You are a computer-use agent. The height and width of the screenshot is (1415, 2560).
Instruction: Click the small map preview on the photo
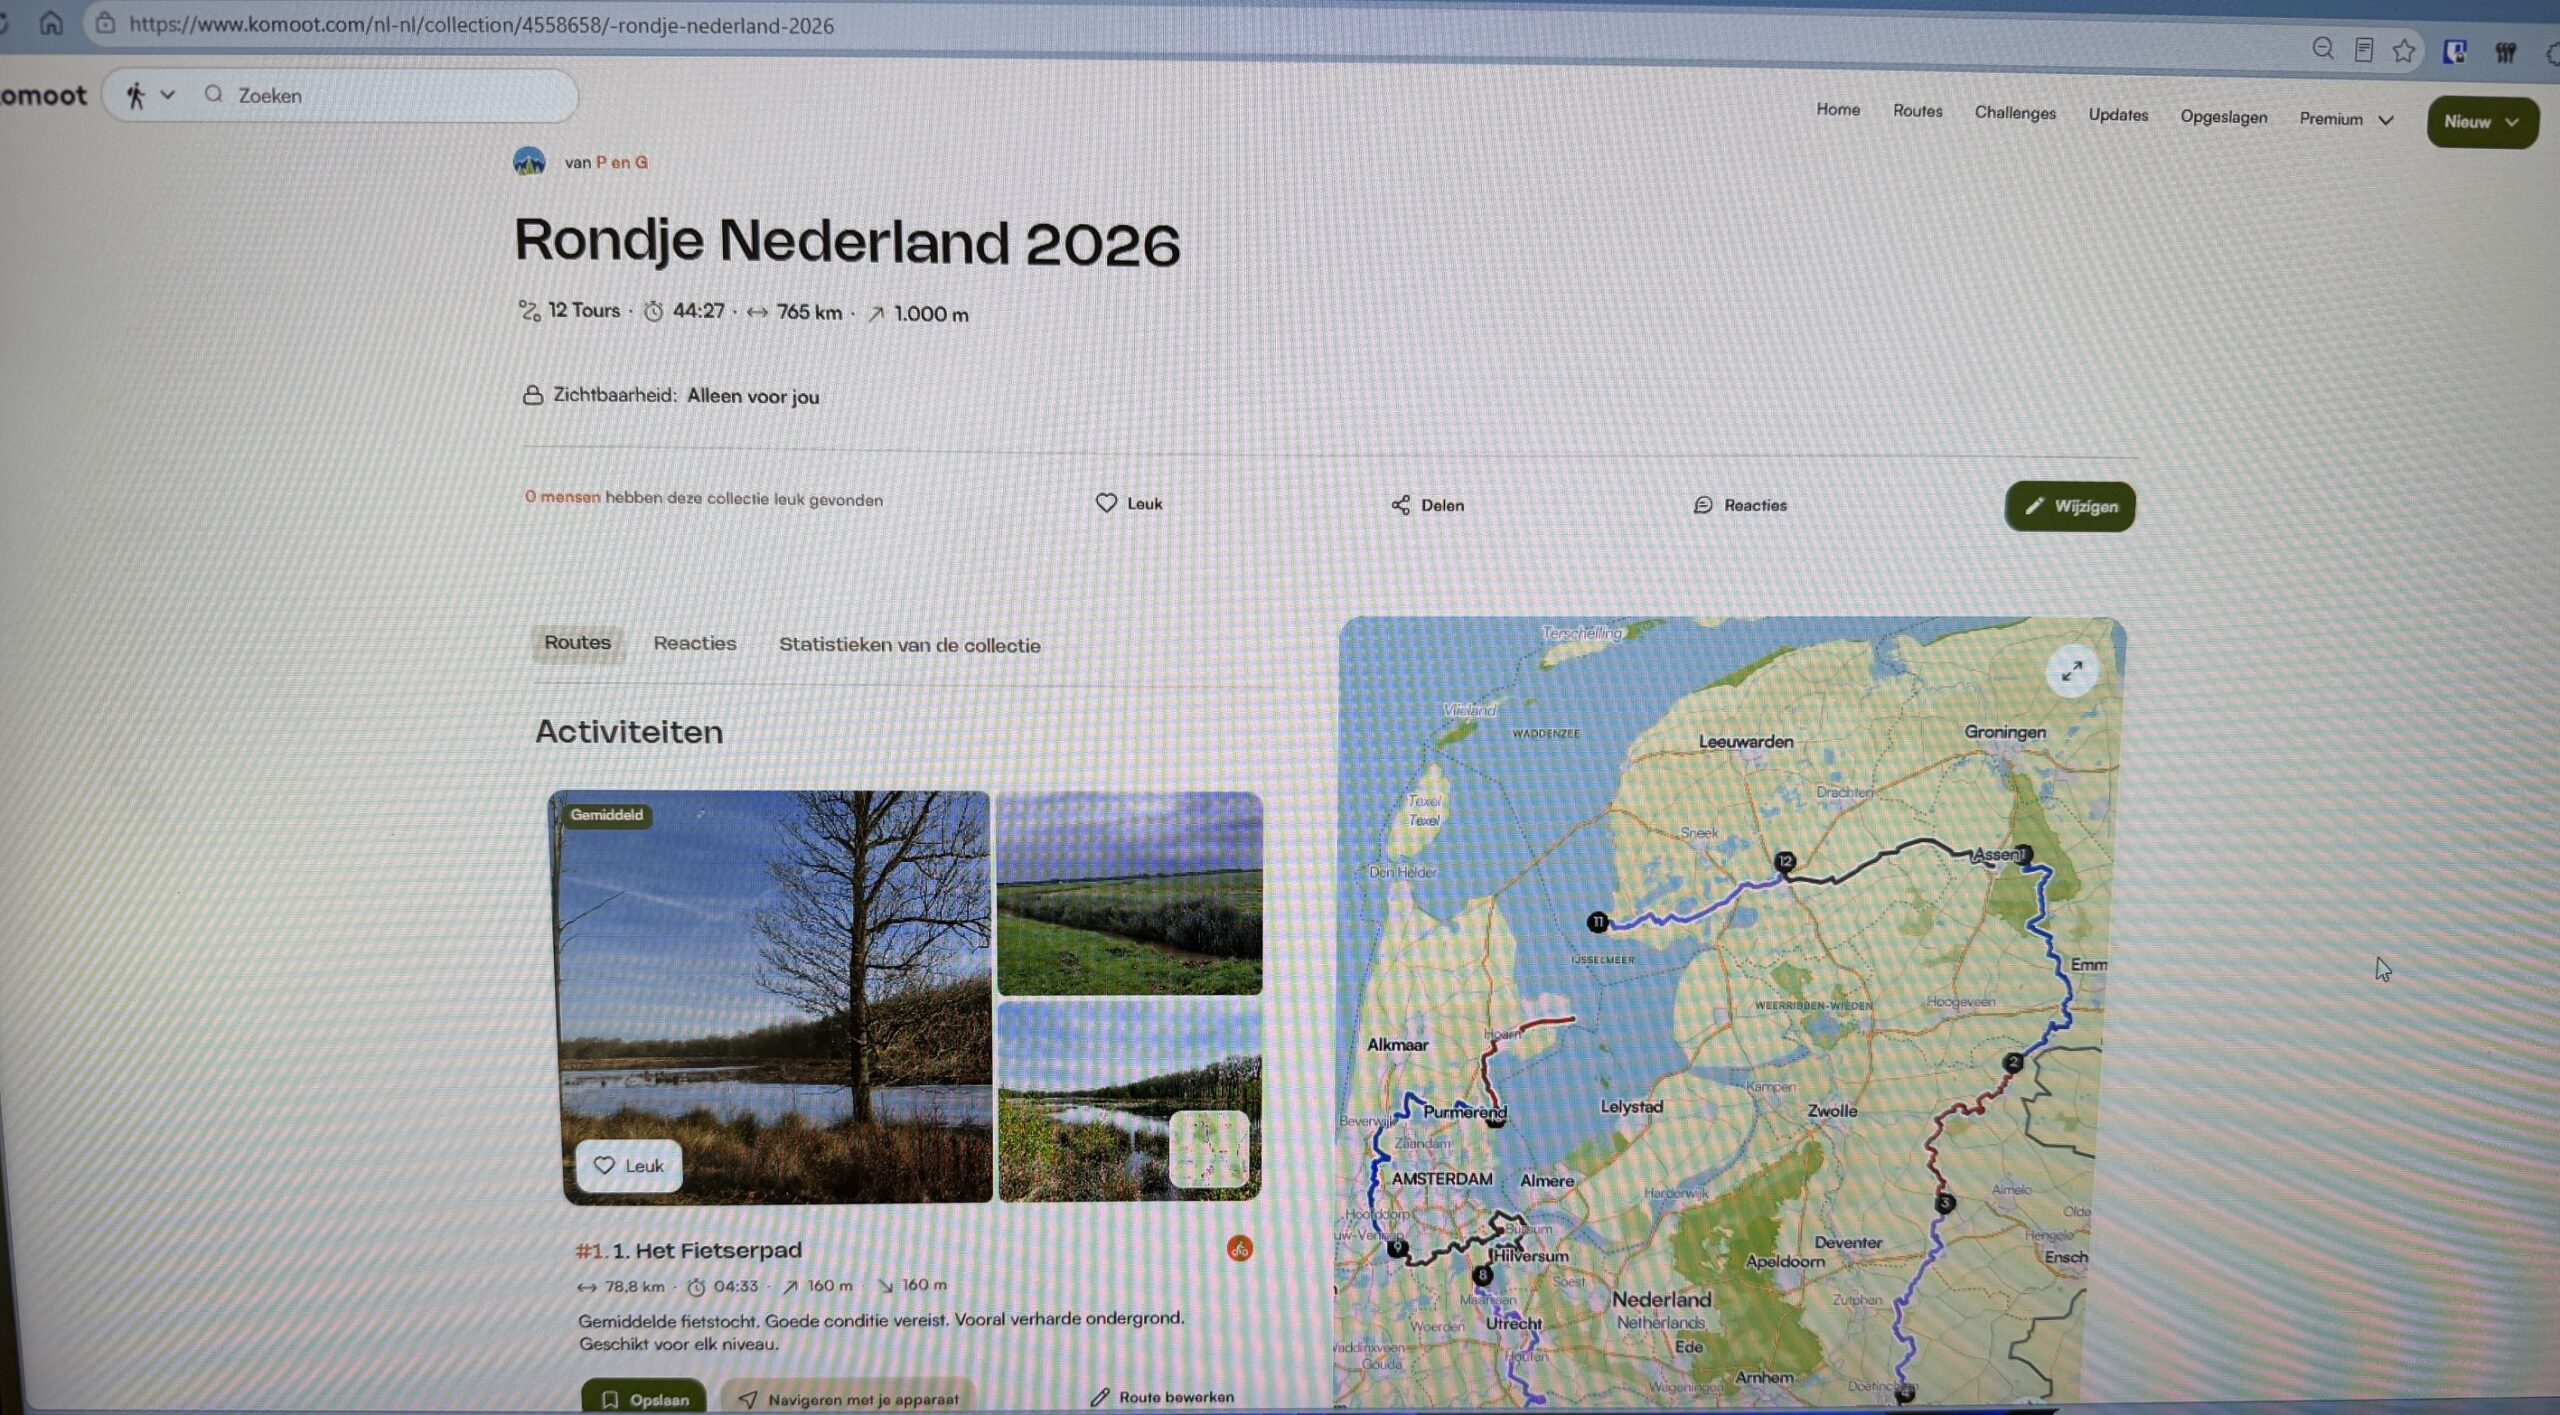coord(1209,1149)
